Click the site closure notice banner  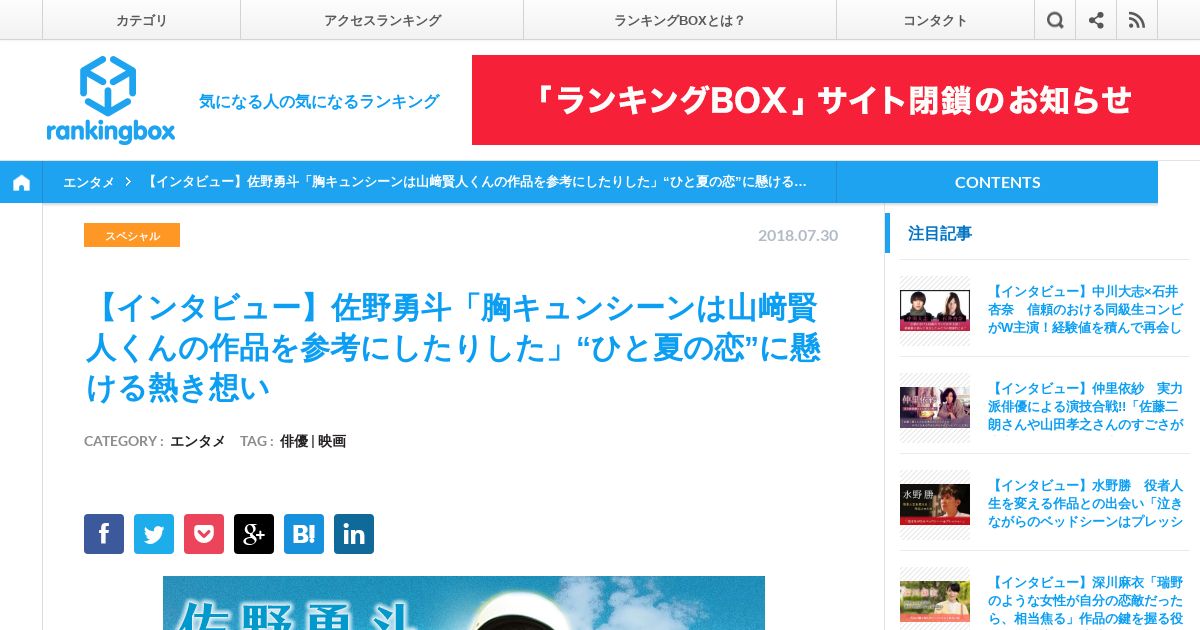[x=836, y=100]
